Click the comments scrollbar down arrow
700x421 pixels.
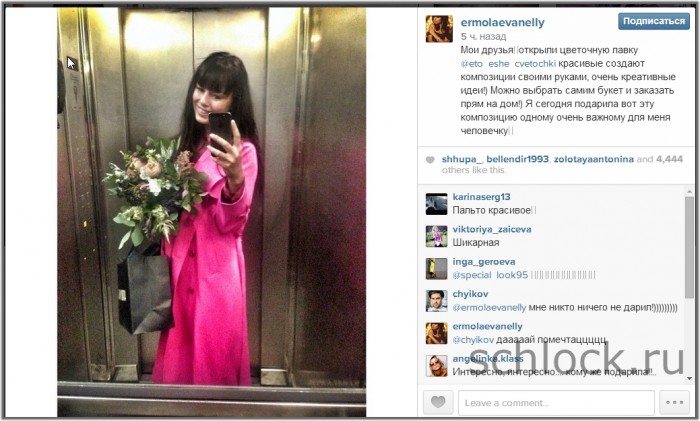coord(689,379)
